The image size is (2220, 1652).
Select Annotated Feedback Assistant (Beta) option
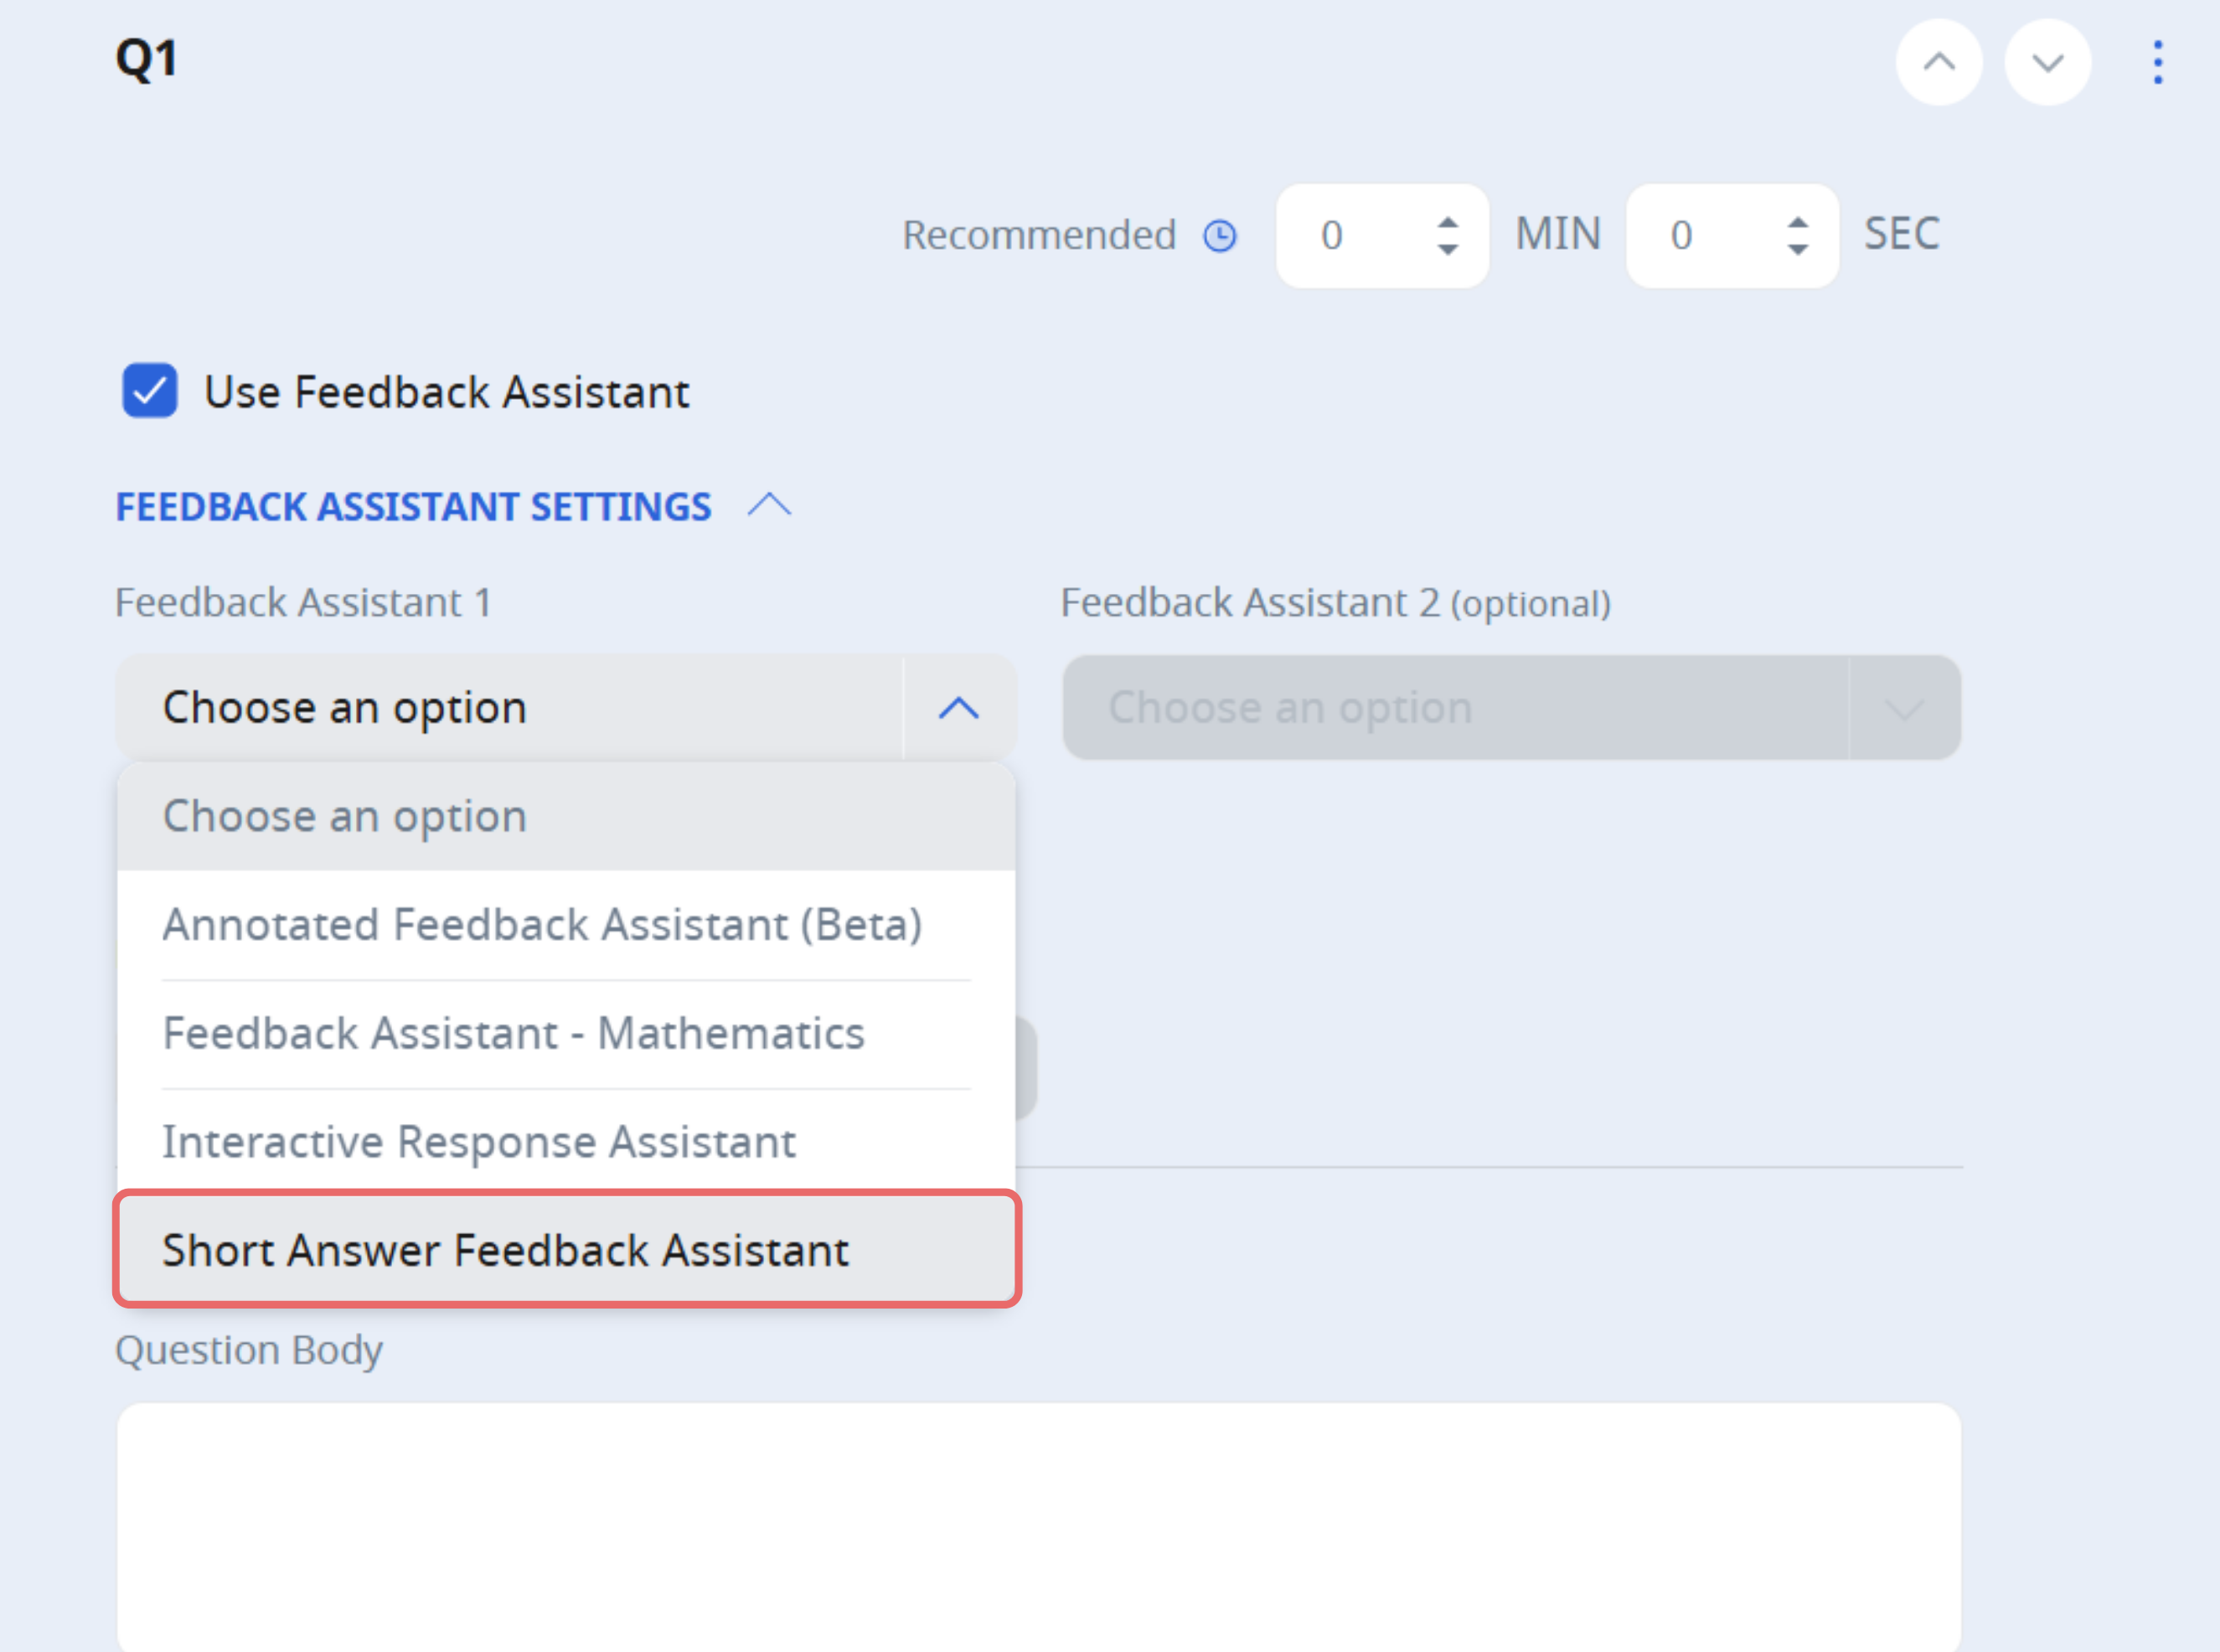coord(566,925)
